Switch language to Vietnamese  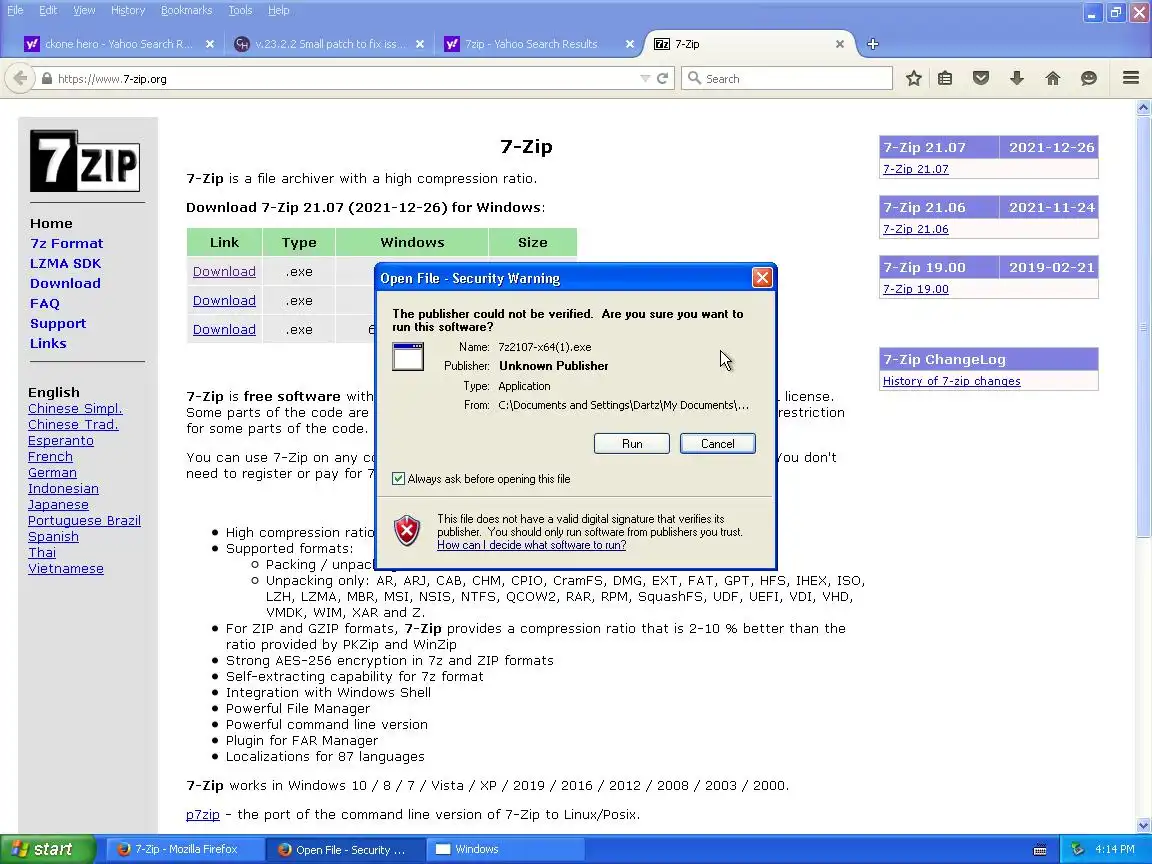pos(66,569)
